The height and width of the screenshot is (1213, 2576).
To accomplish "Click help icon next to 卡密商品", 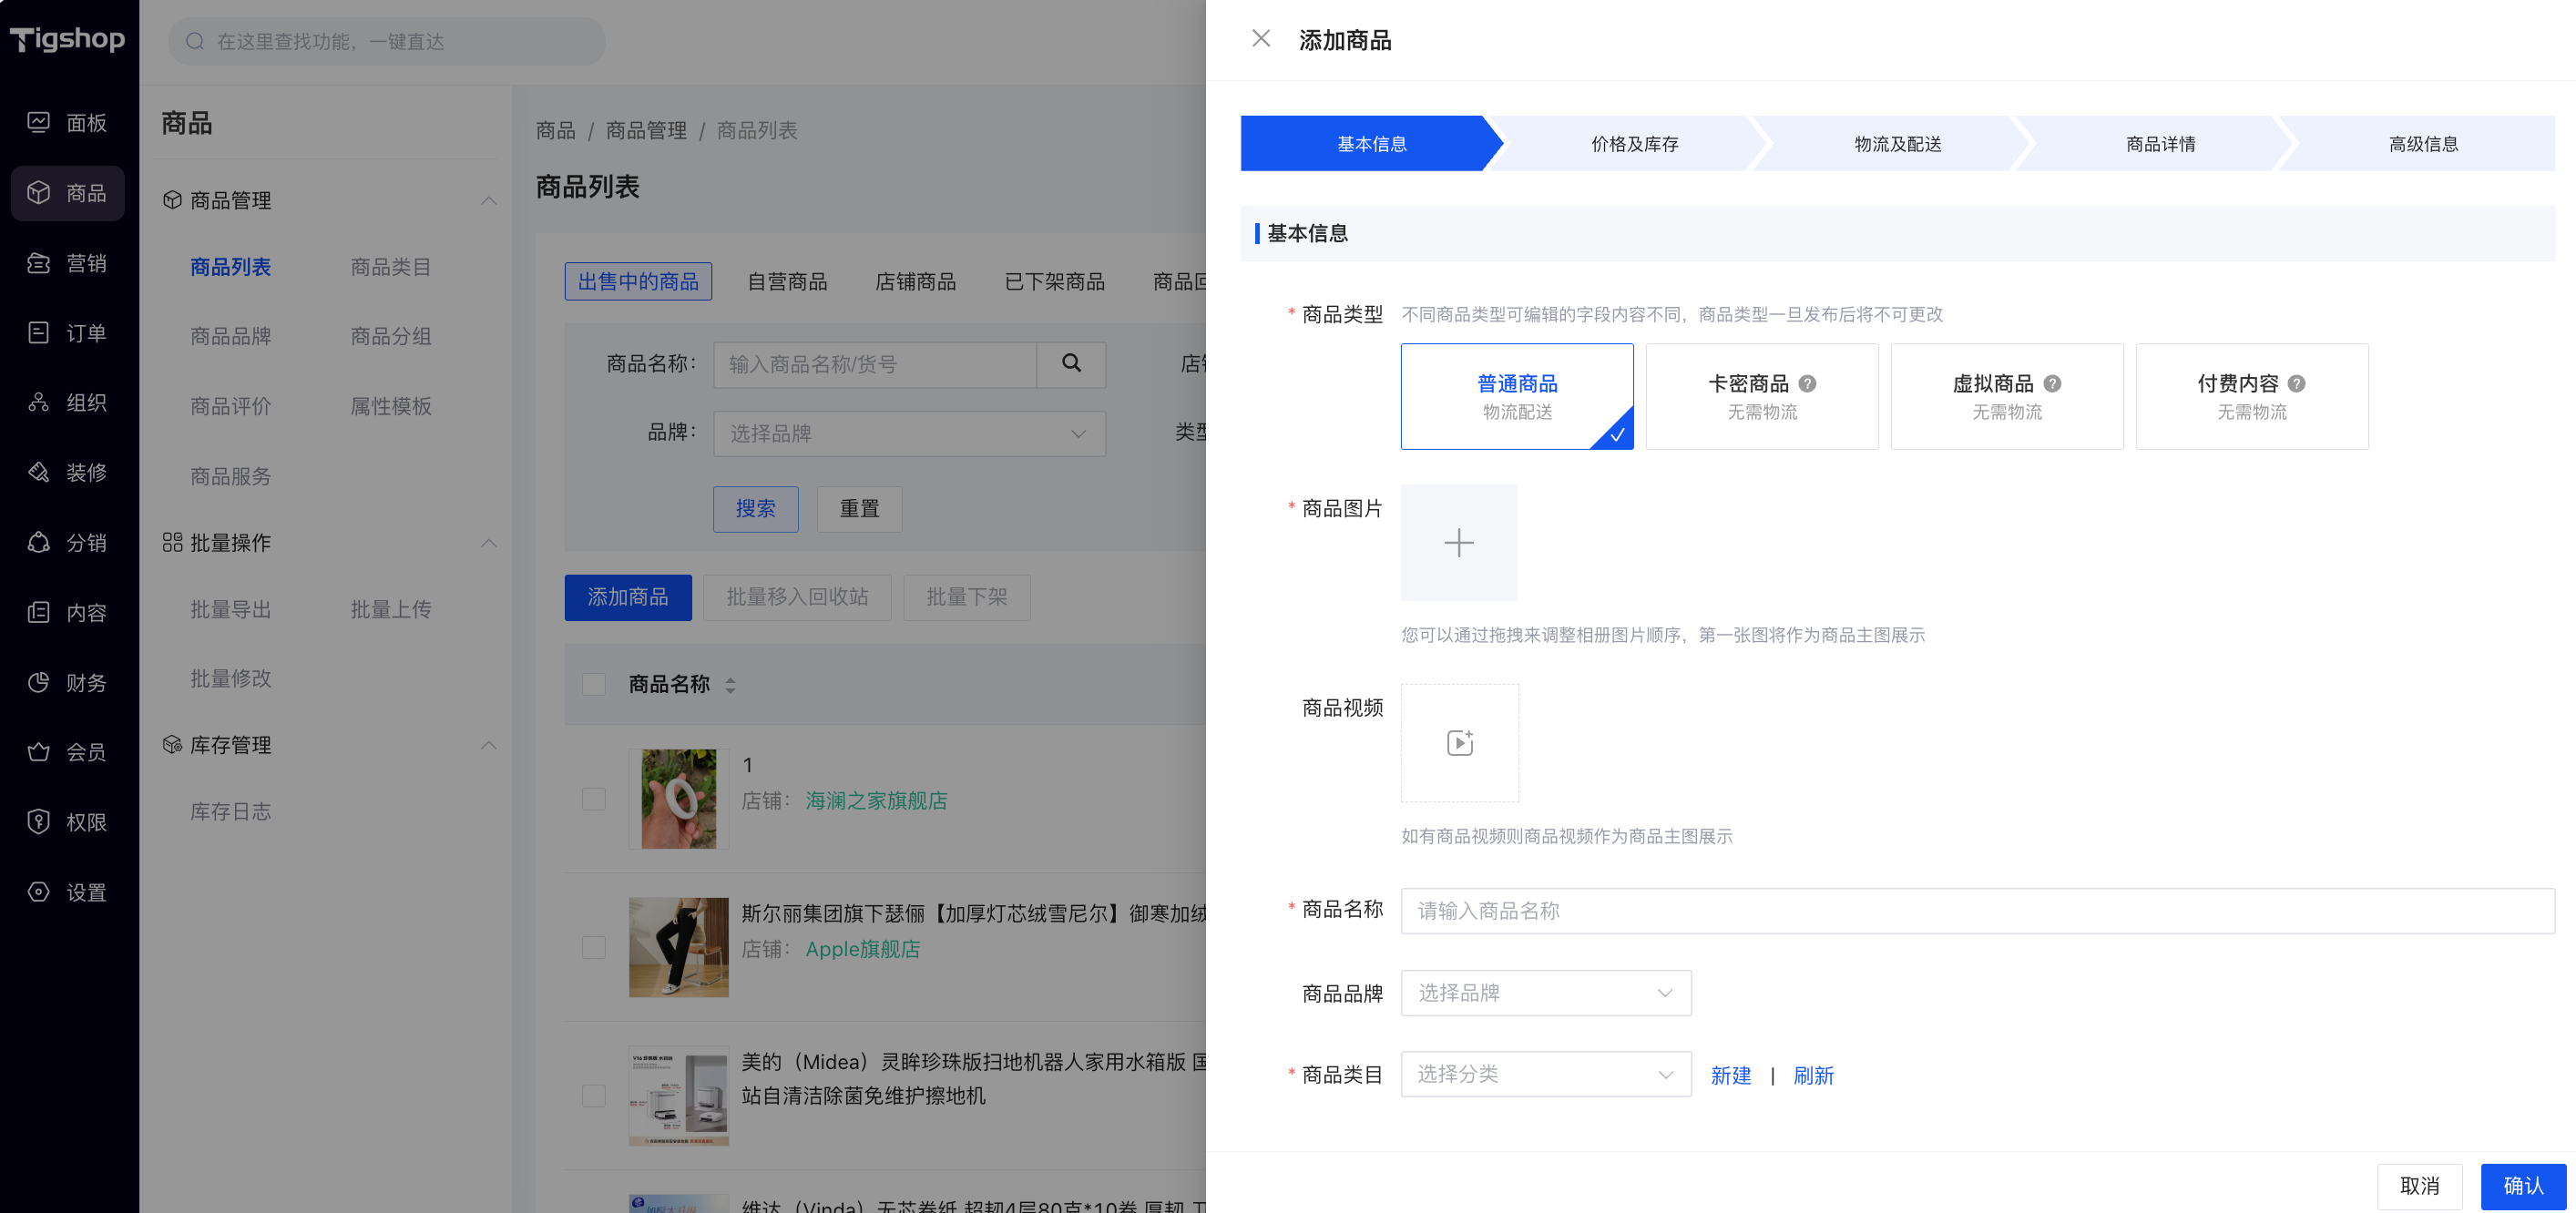I will point(1807,383).
